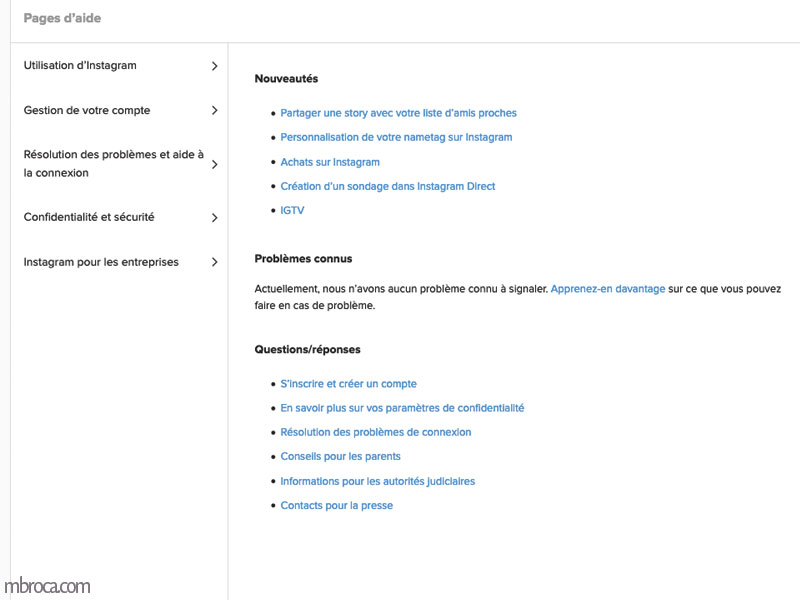The height and width of the screenshot is (600, 800).
Task: Expand the Instagram pour les entreprises chevron
Action: click(x=214, y=263)
